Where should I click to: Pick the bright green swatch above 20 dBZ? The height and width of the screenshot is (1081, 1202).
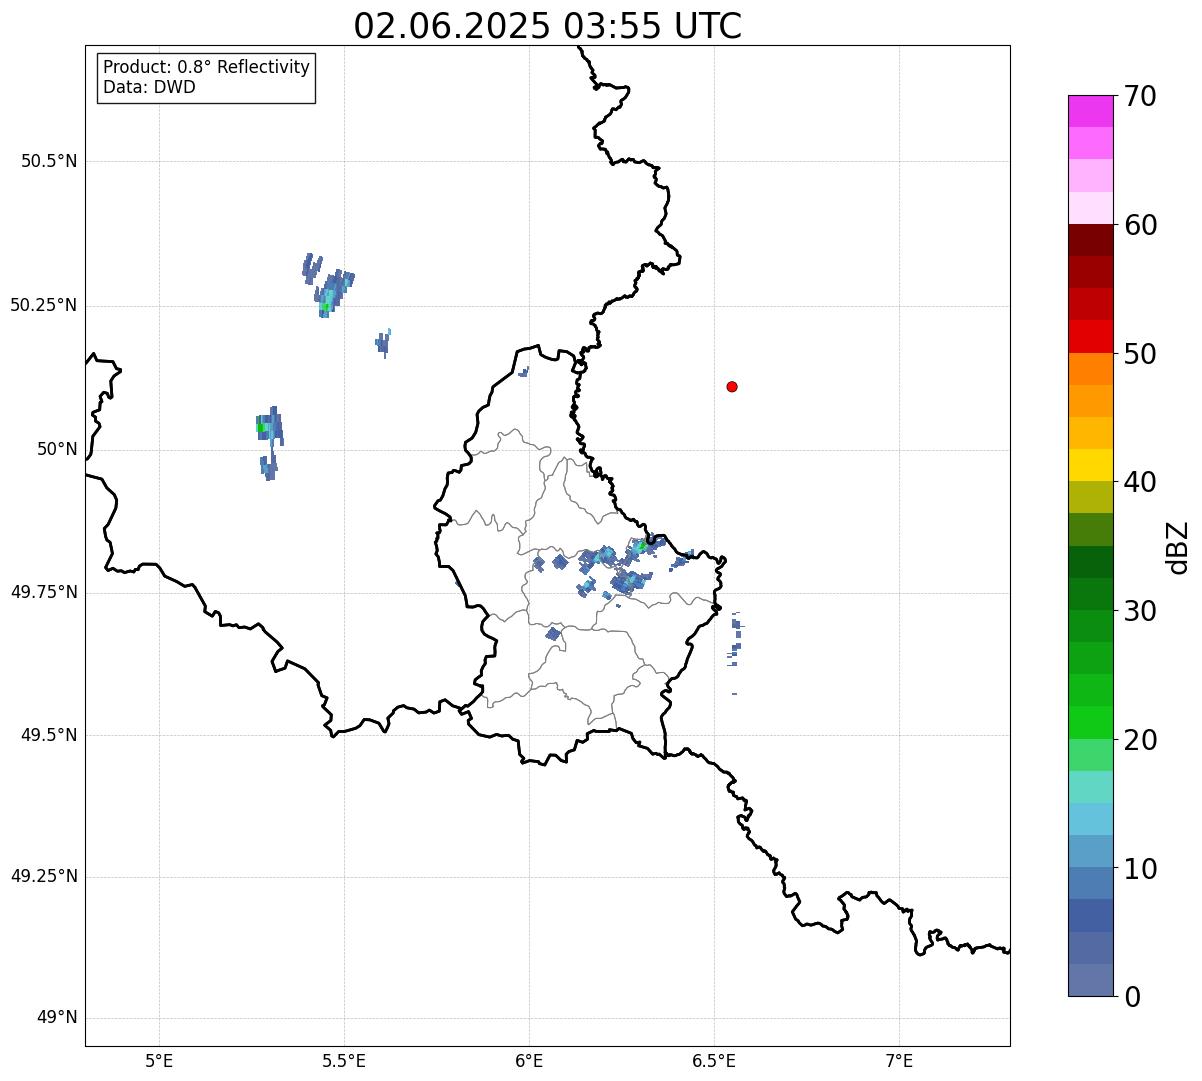1090,722
